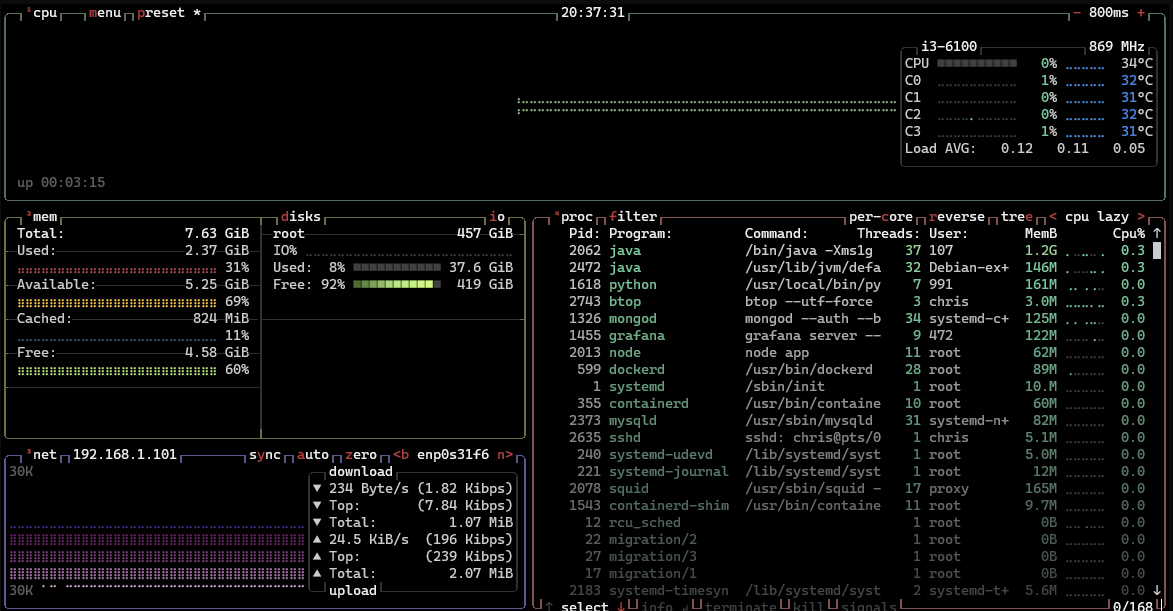Toggle reverse sorting of processes
The image size is (1173, 611).
[x=957, y=217]
